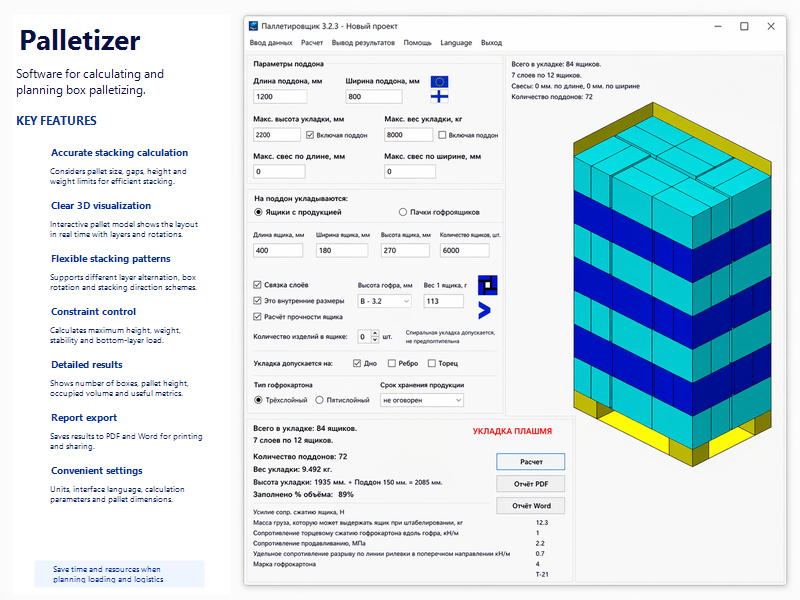This screenshot has height=600, width=800.
Task: Click 'Constraint control' feature heading
Action: click(x=93, y=312)
